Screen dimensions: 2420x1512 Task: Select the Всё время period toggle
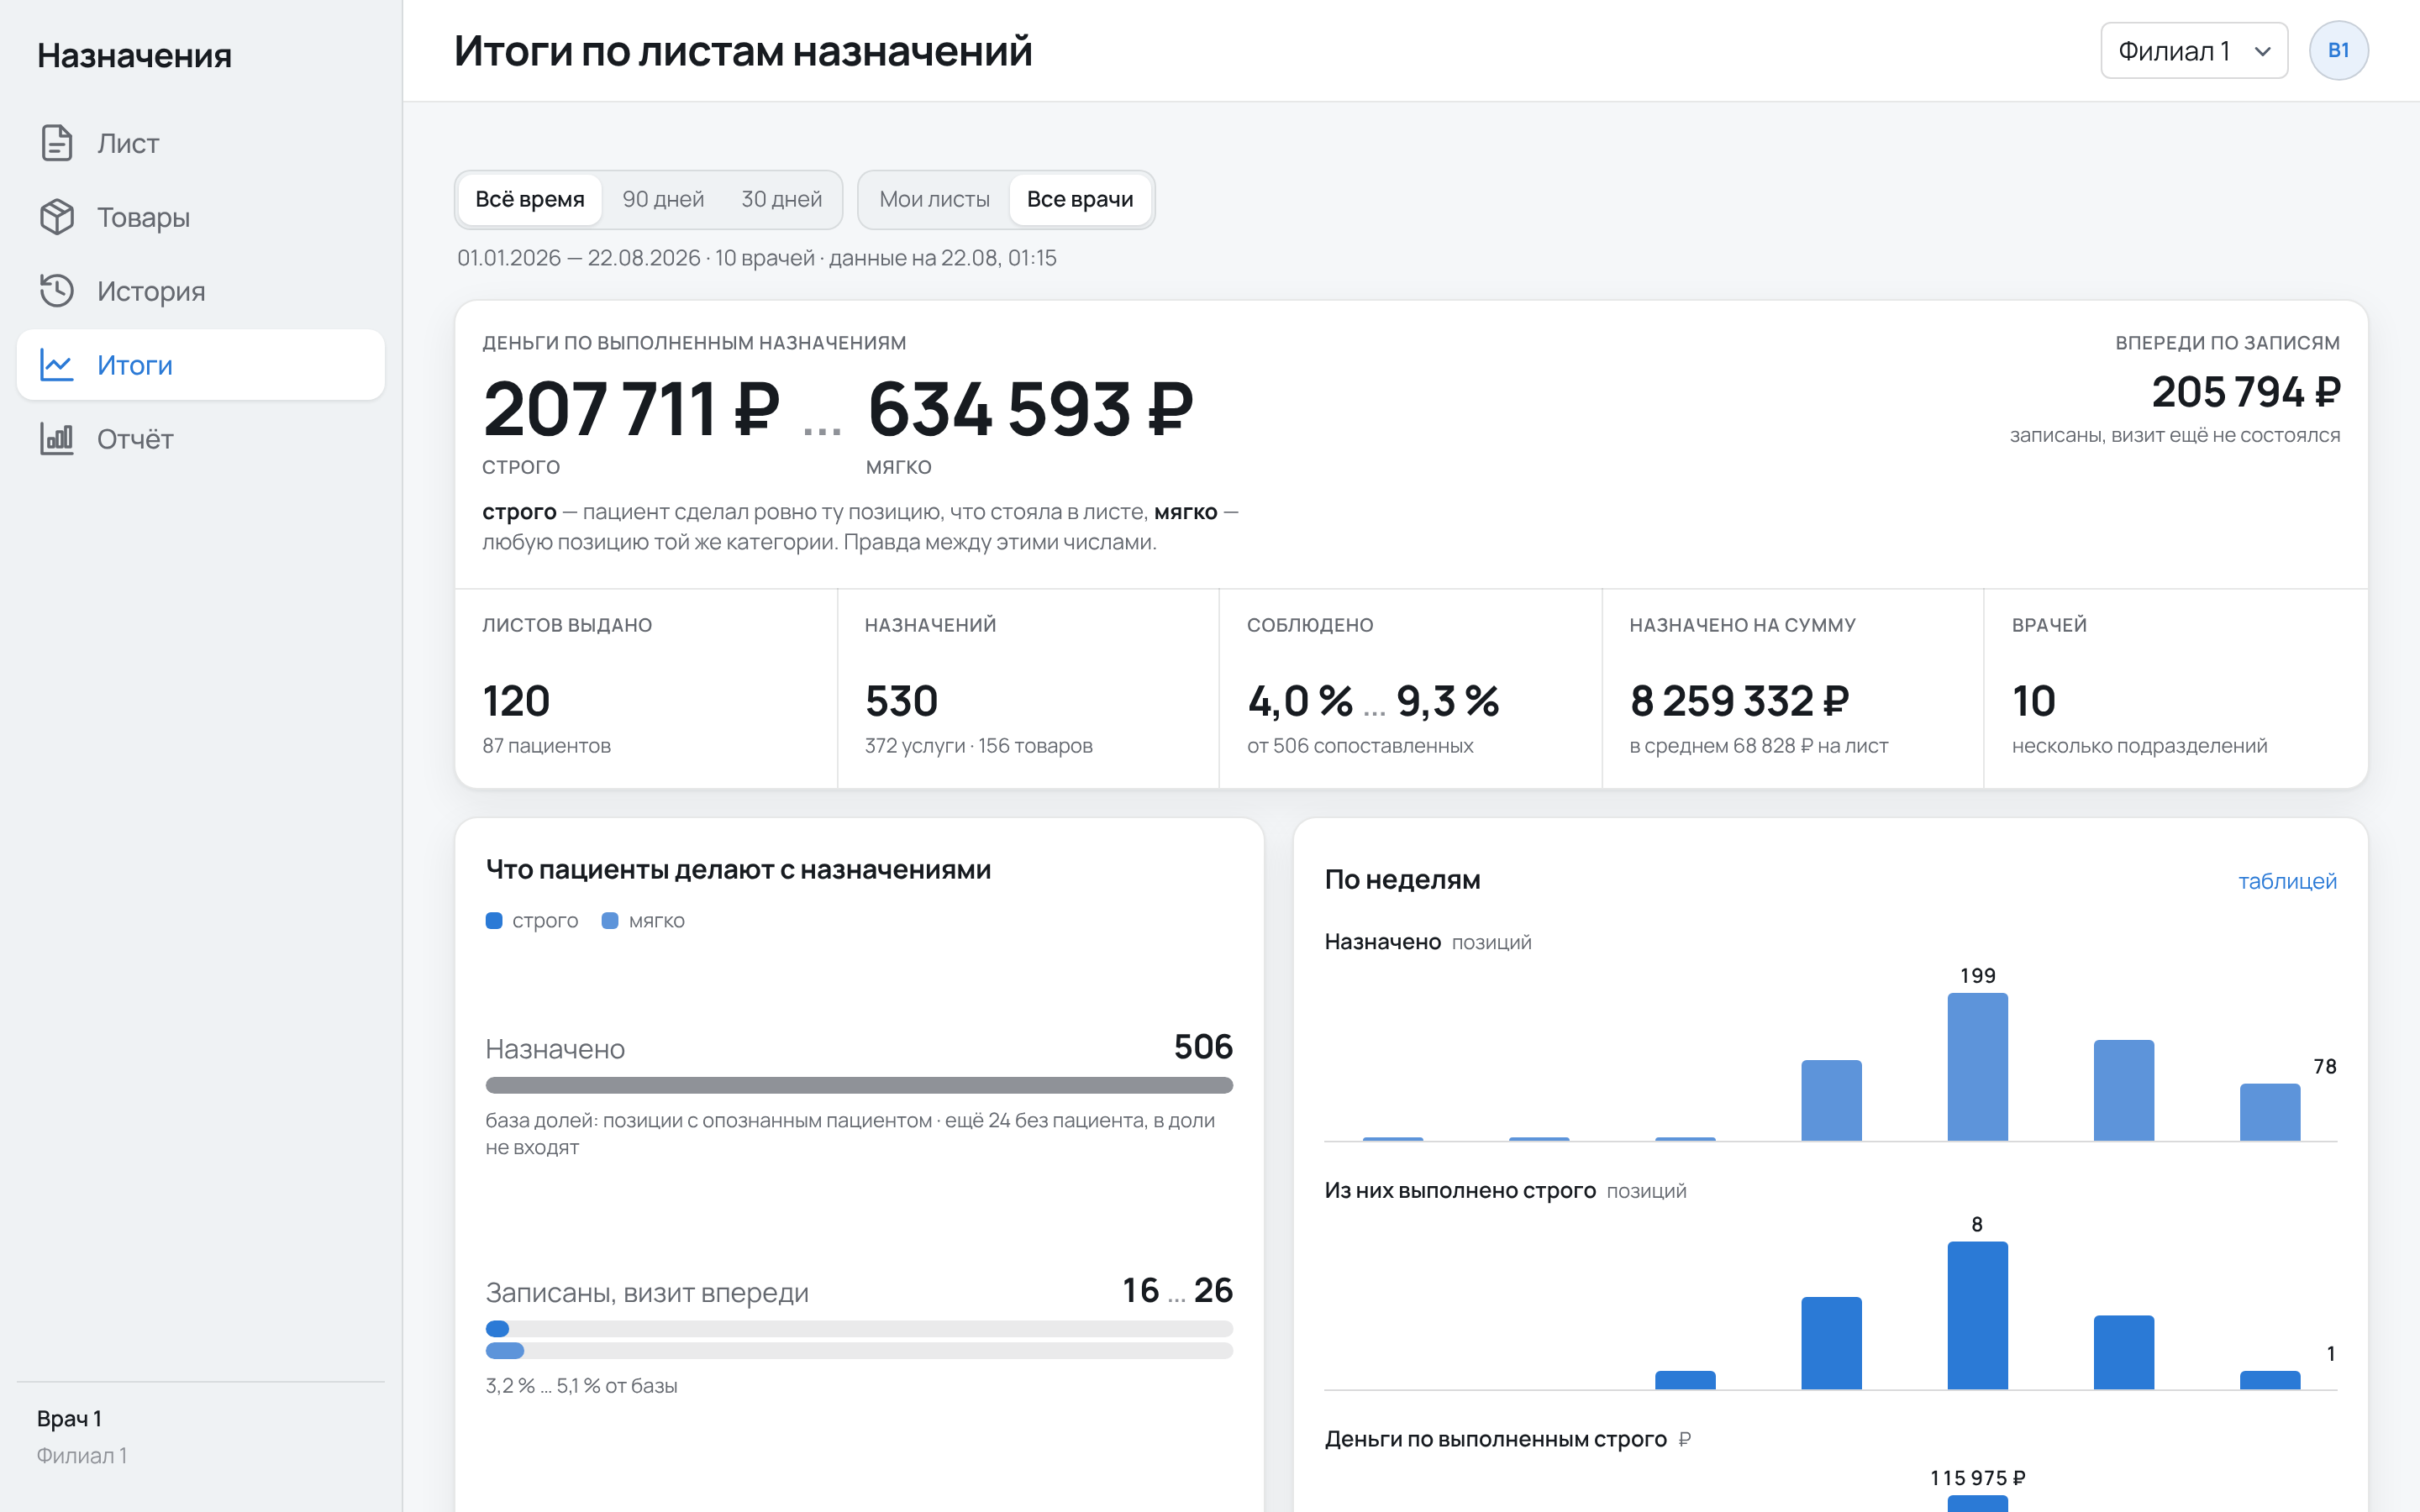(530, 199)
